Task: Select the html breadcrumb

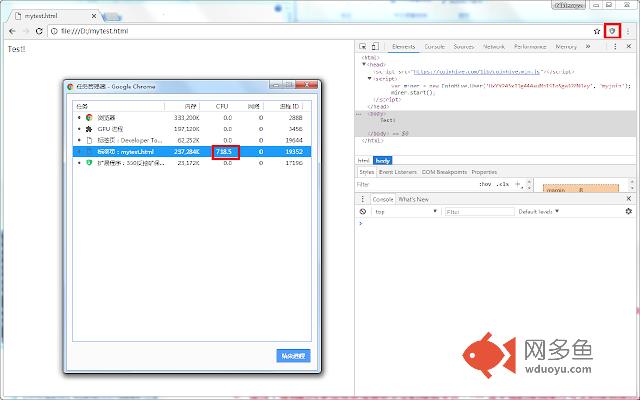Action: point(363,160)
